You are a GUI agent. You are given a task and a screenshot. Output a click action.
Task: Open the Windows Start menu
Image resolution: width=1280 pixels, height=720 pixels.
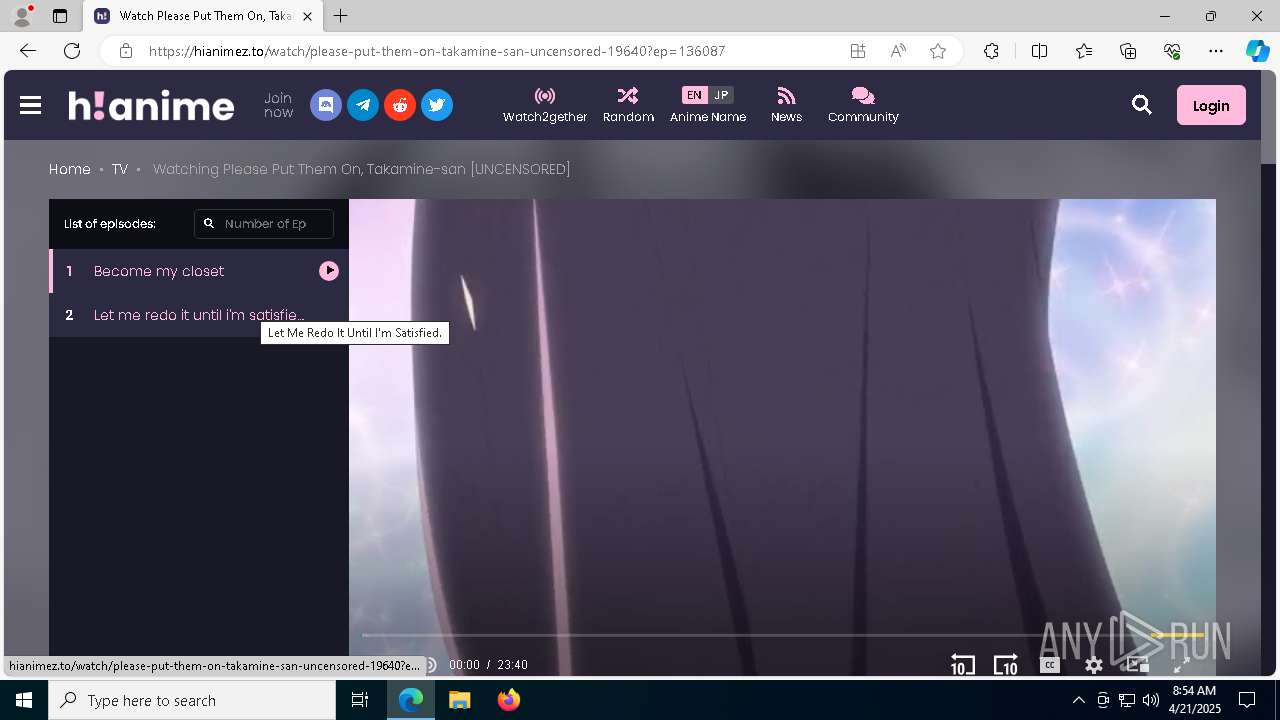click(24, 700)
